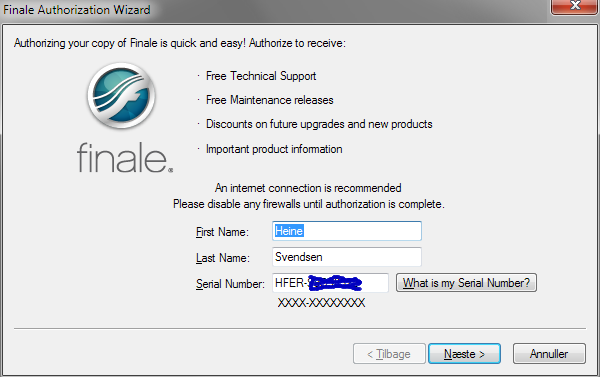Click the finale wordmark below the logo
This screenshot has height=377, width=600.
click(x=125, y=157)
